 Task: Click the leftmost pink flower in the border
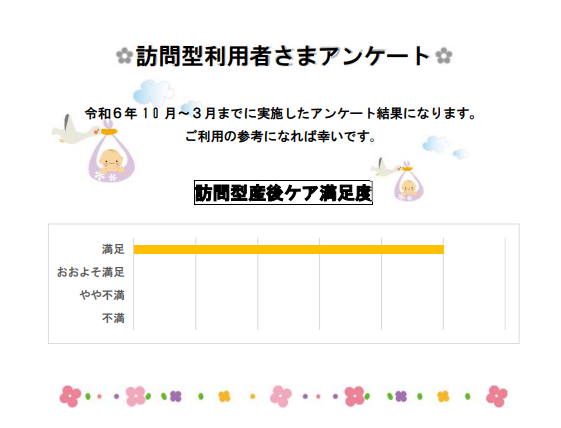[70, 396]
